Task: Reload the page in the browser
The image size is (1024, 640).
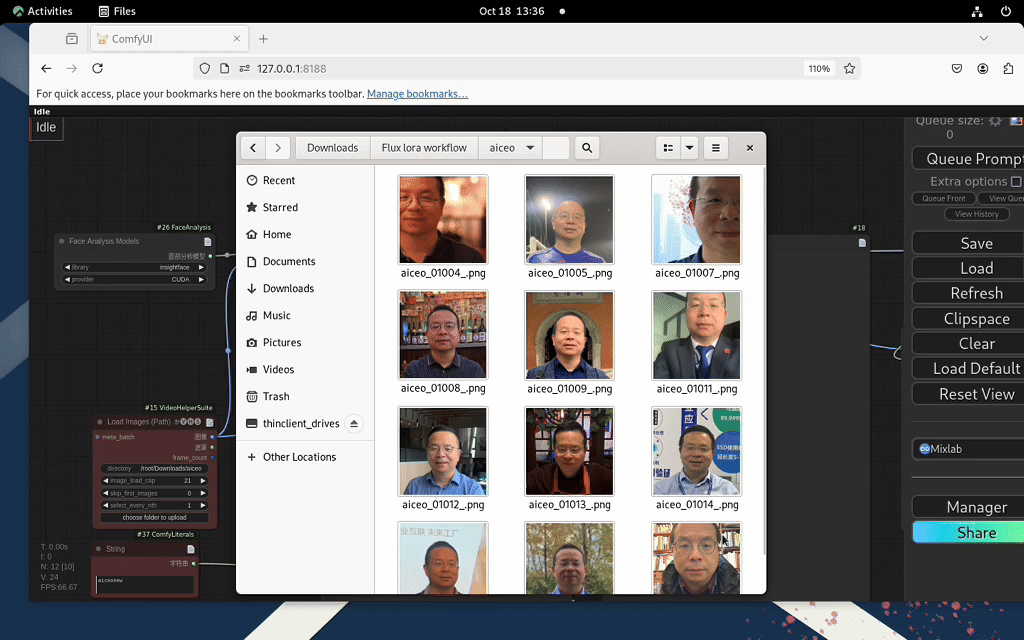Action: click(97, 69)
